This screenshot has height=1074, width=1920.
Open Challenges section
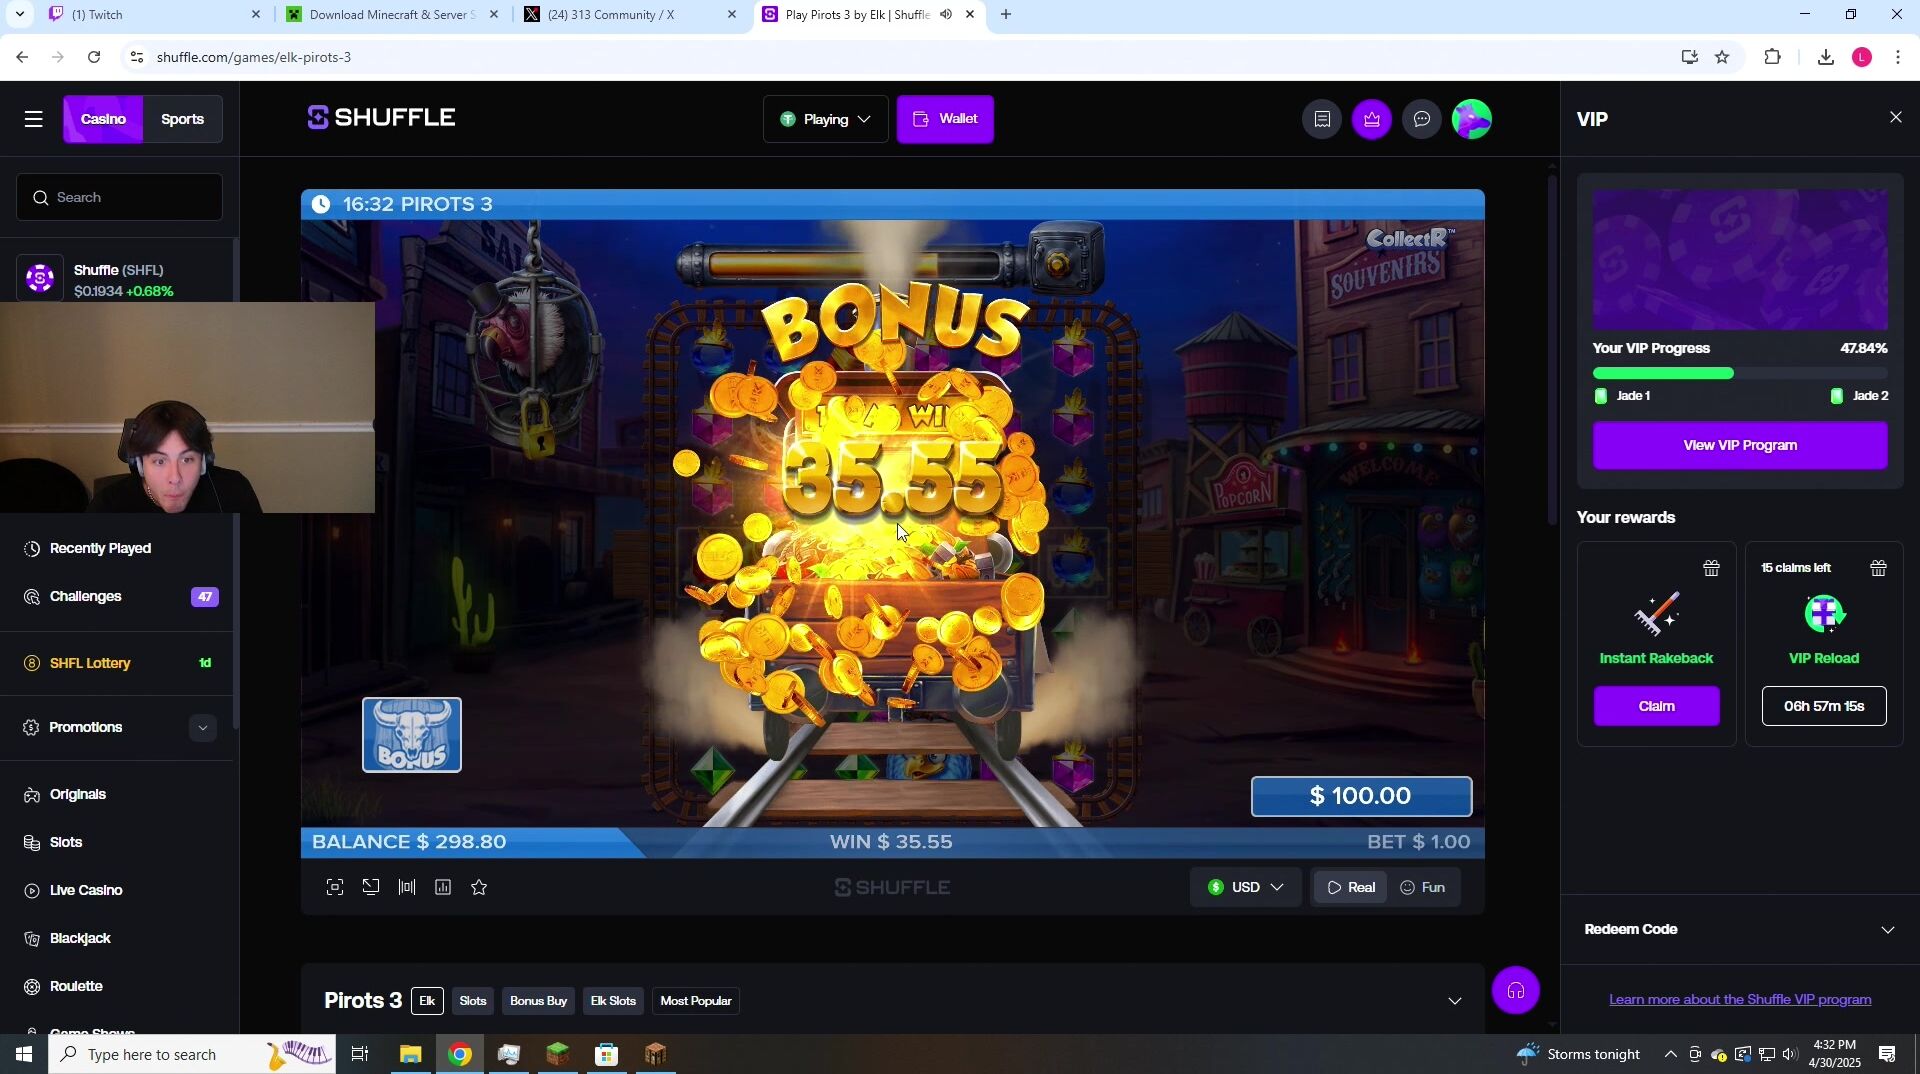(x=85, y=597)
